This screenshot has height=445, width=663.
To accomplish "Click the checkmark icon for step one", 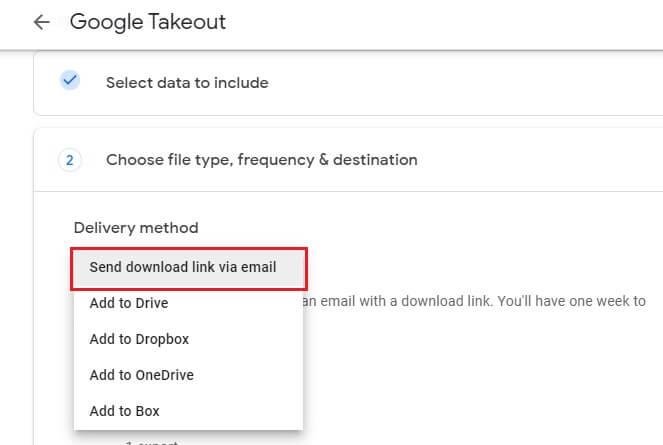I will click(x=70, y=80).
